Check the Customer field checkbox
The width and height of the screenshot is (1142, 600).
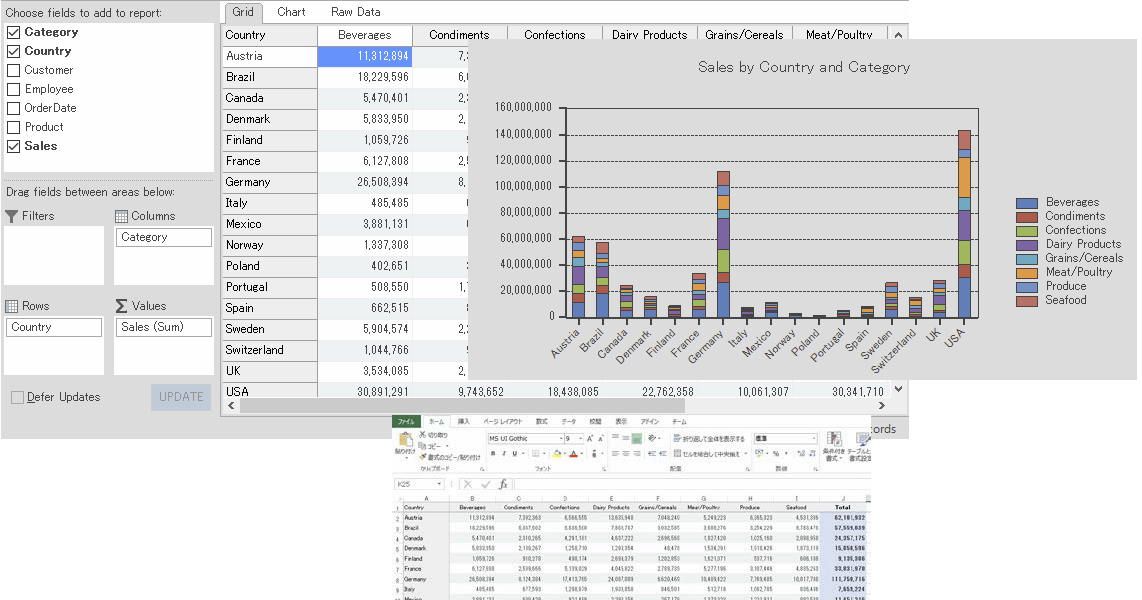pos(14,69)
